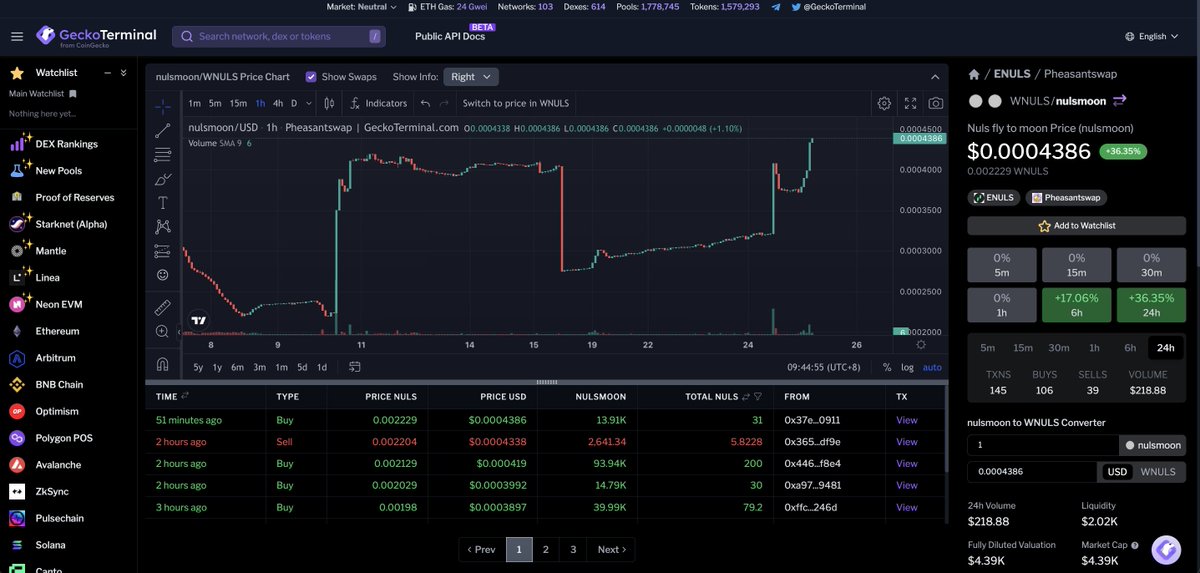Screen dimensions: 1200x573
Task: Click the panel resize handle below chart
Action: 547,382
